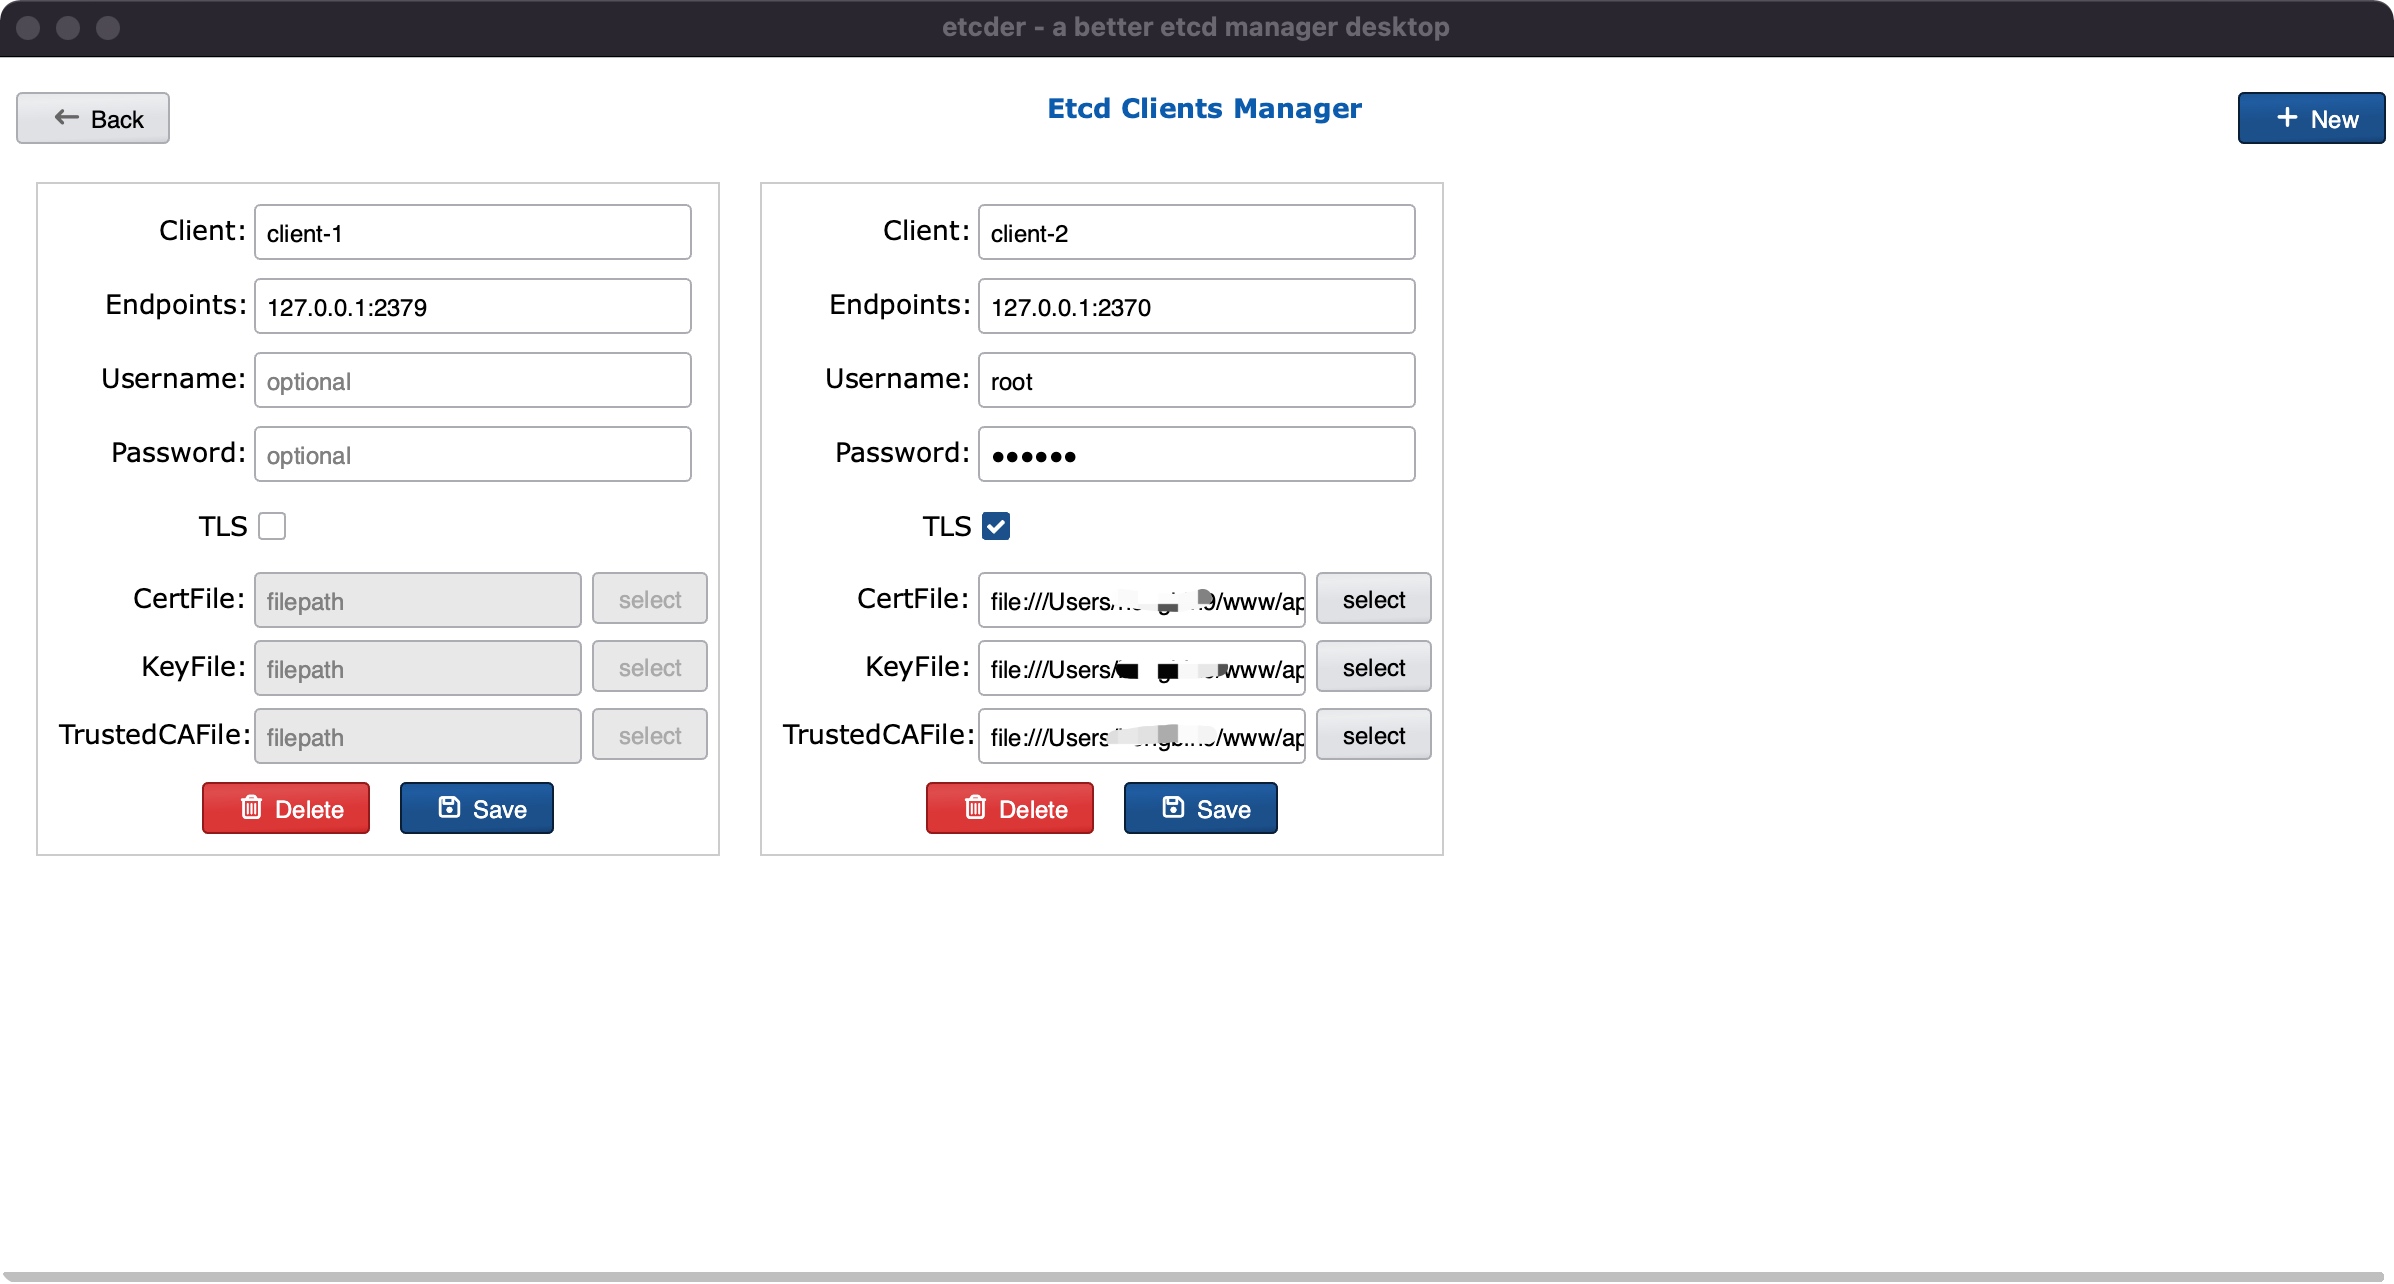Click floppy disk icon in client-1 Save button
Image resolution: width=2394 pixels, height=1284 pixels.
(x=450, y=807)
